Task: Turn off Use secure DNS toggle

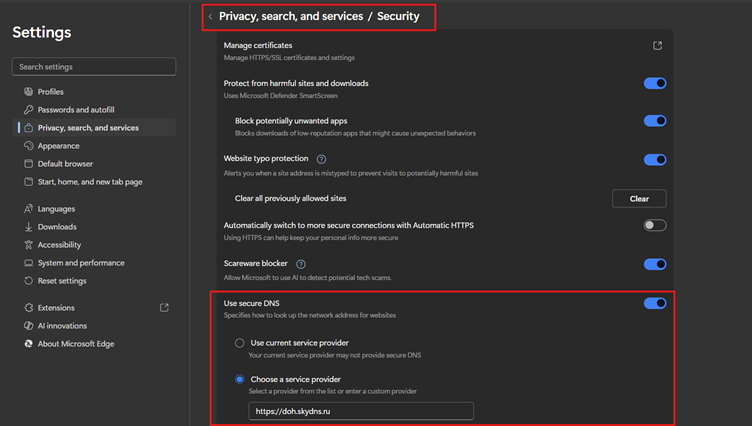Action: [654, 303]
